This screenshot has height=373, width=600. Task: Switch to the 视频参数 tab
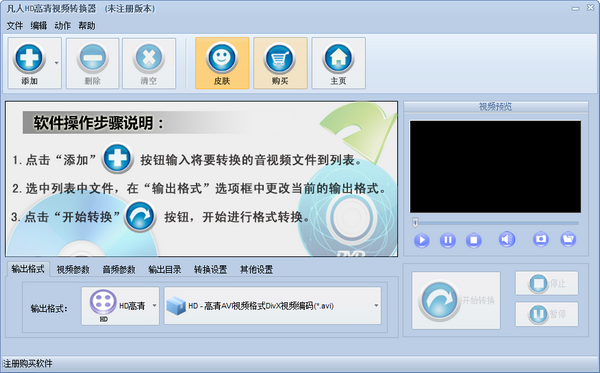click(x=73, y=269)
